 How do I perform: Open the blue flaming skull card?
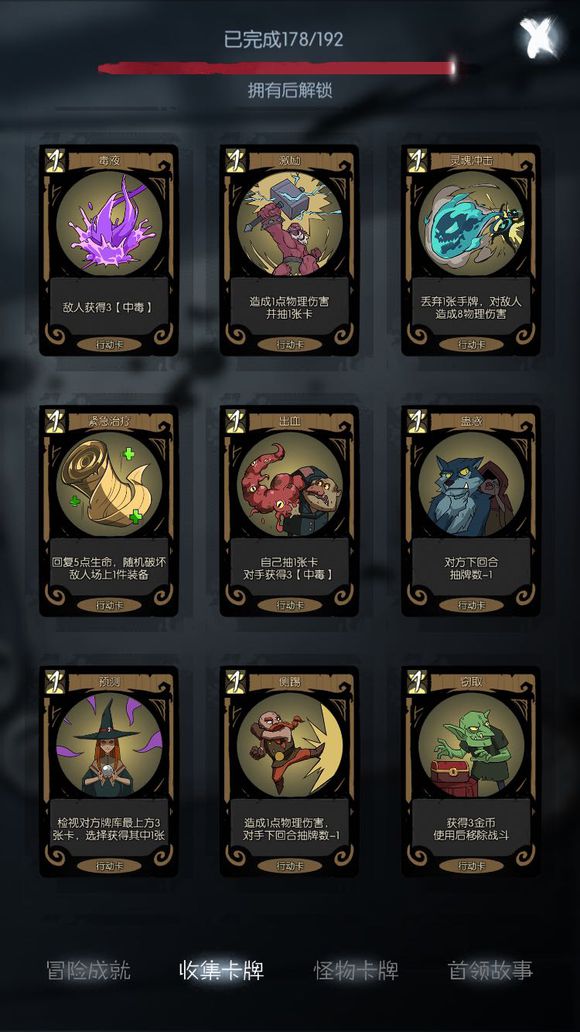point(471,250)
